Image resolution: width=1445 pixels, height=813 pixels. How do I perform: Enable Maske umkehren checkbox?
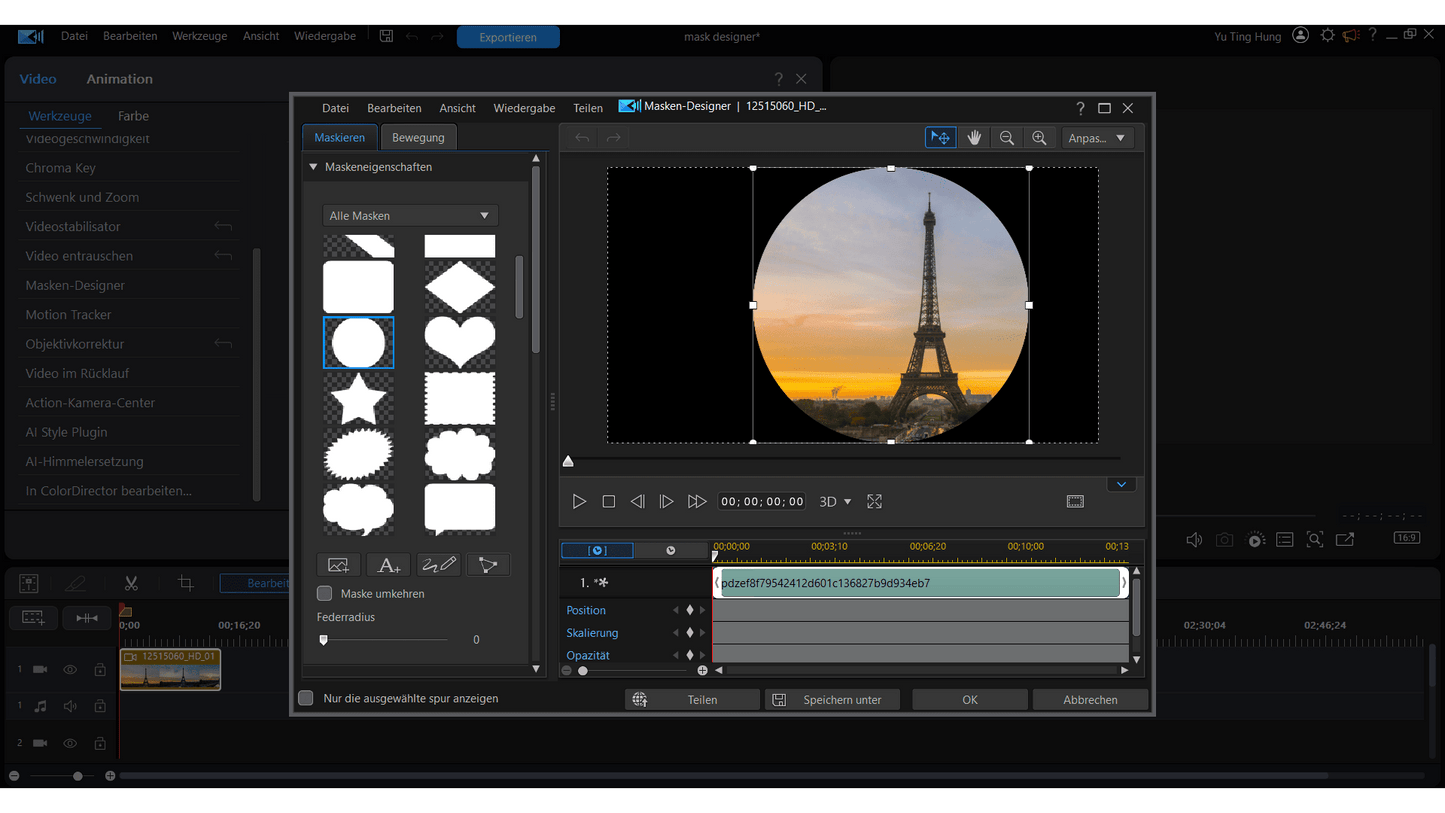(x=325, y=594)
